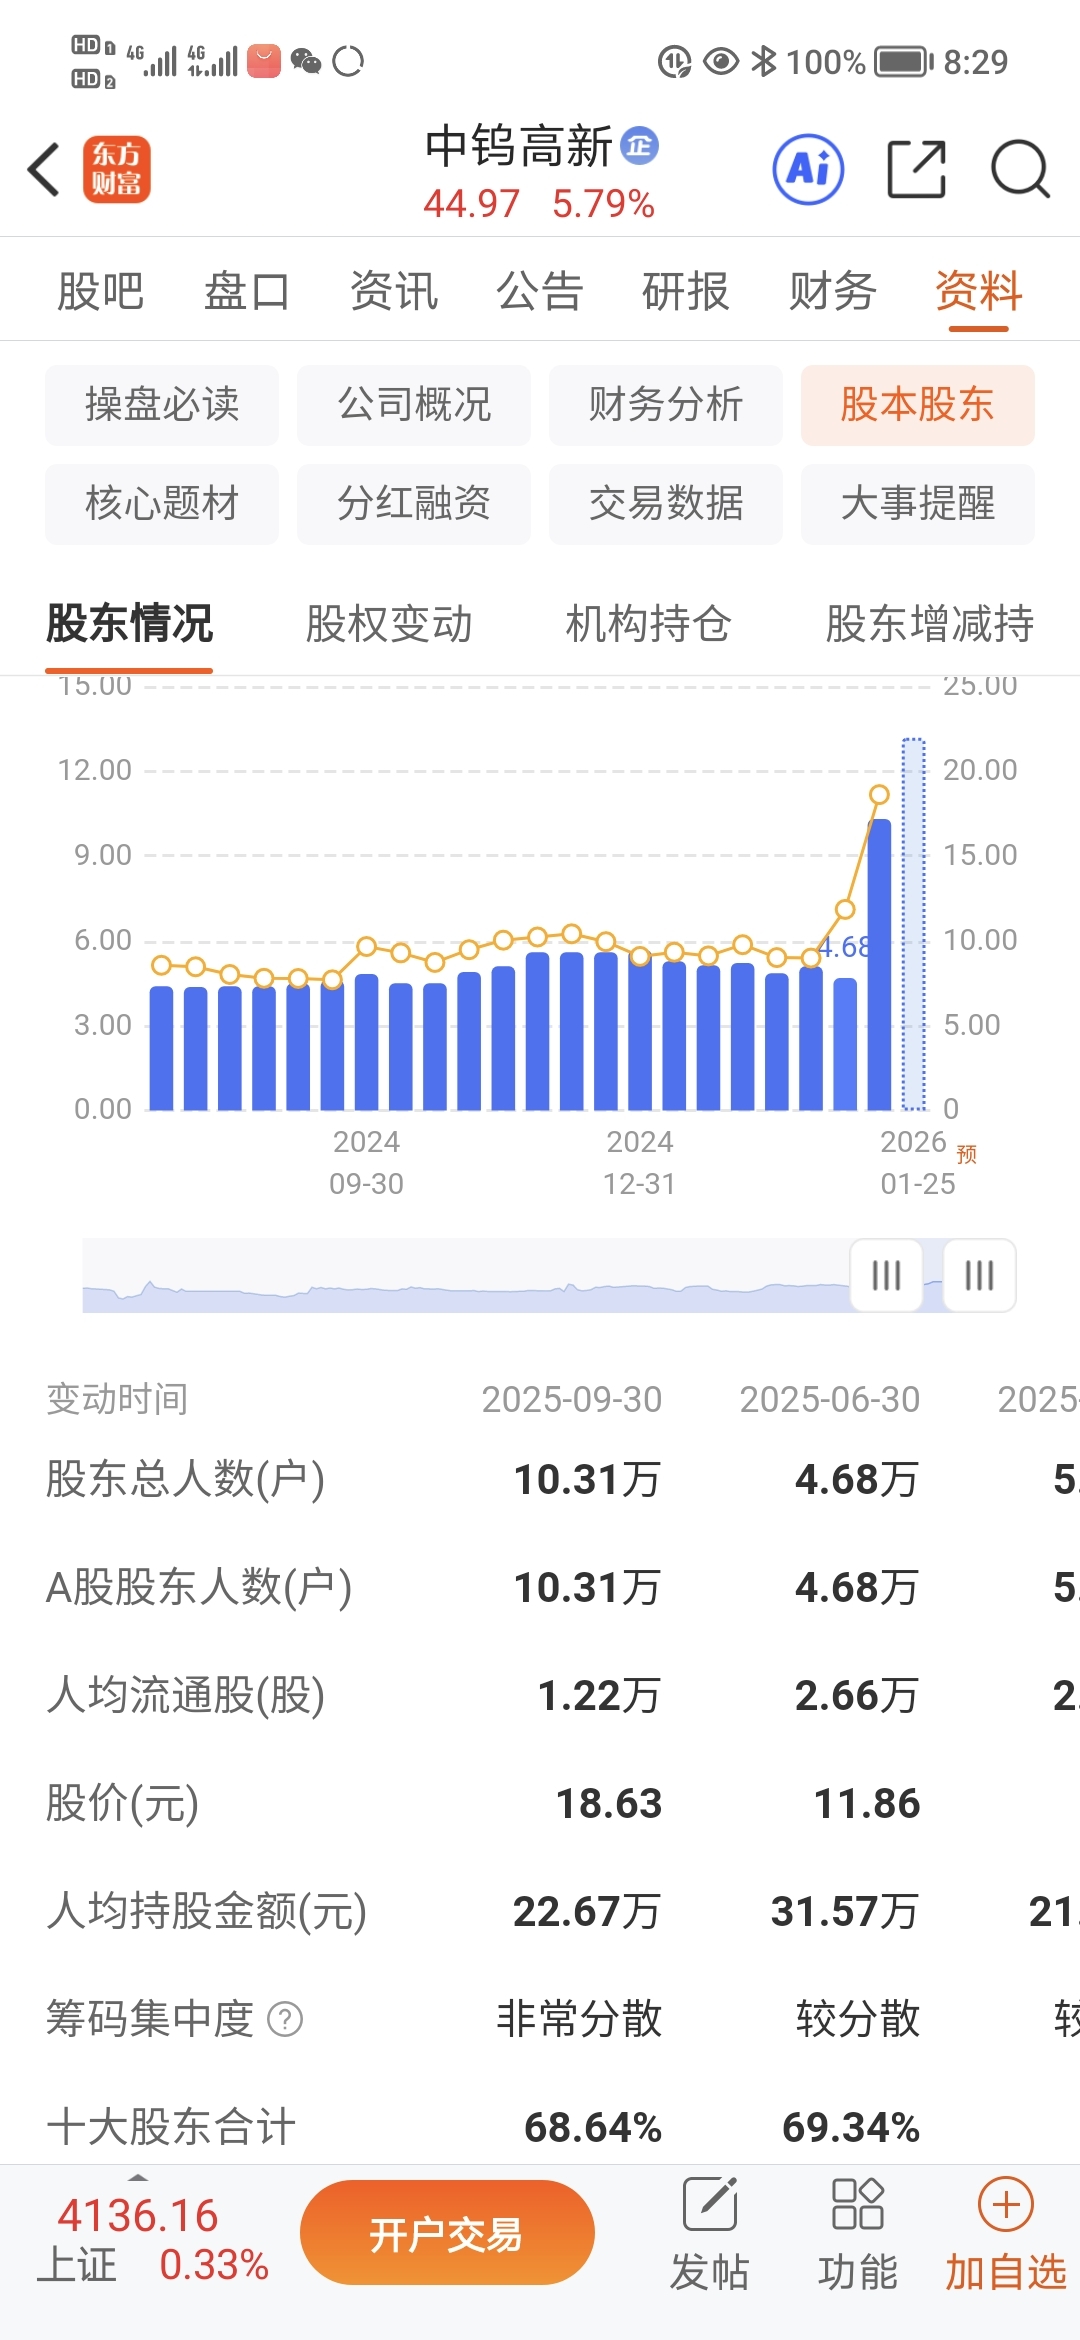The height and width of the screenshot is (2340, 1080).
Task: Tap the battery status icon
Action: point(904,62)
